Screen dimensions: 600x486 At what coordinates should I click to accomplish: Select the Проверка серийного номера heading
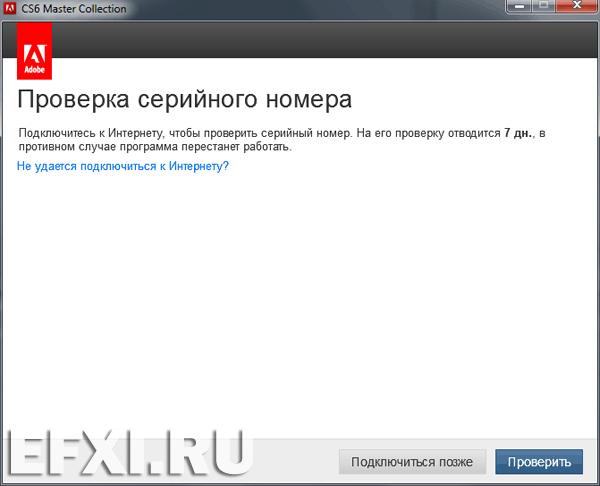tap(184, 99)
